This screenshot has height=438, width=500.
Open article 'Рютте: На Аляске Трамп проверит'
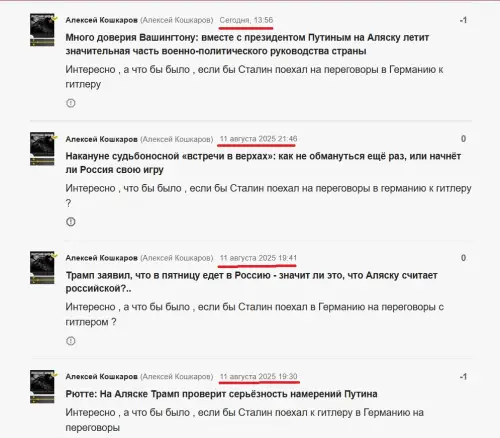[221, 394]
